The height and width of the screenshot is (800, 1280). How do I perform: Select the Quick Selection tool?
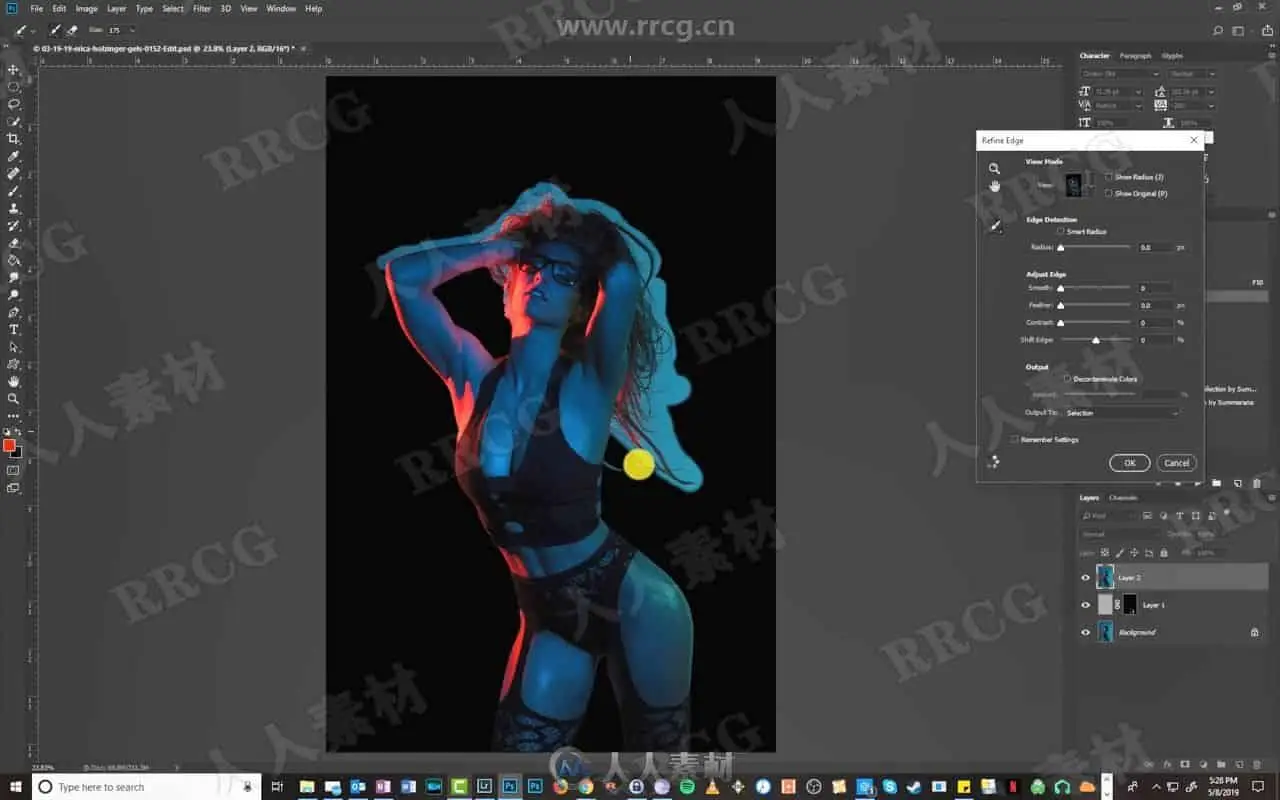click(x=14, y=122)
